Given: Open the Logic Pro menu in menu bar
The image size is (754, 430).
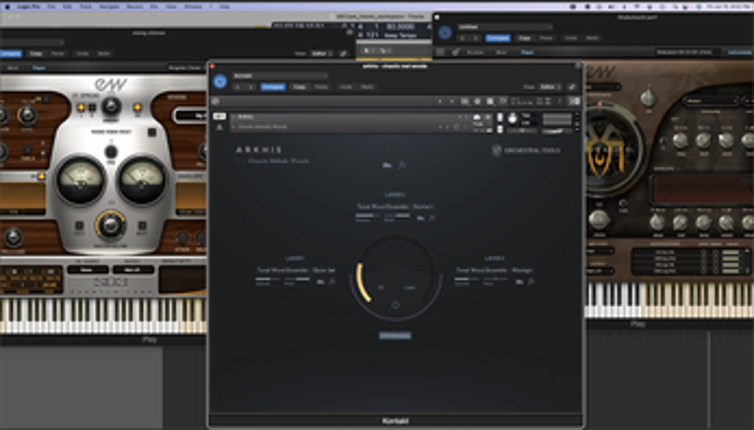Looking at the screenshot, I should (x=29, y=7).
